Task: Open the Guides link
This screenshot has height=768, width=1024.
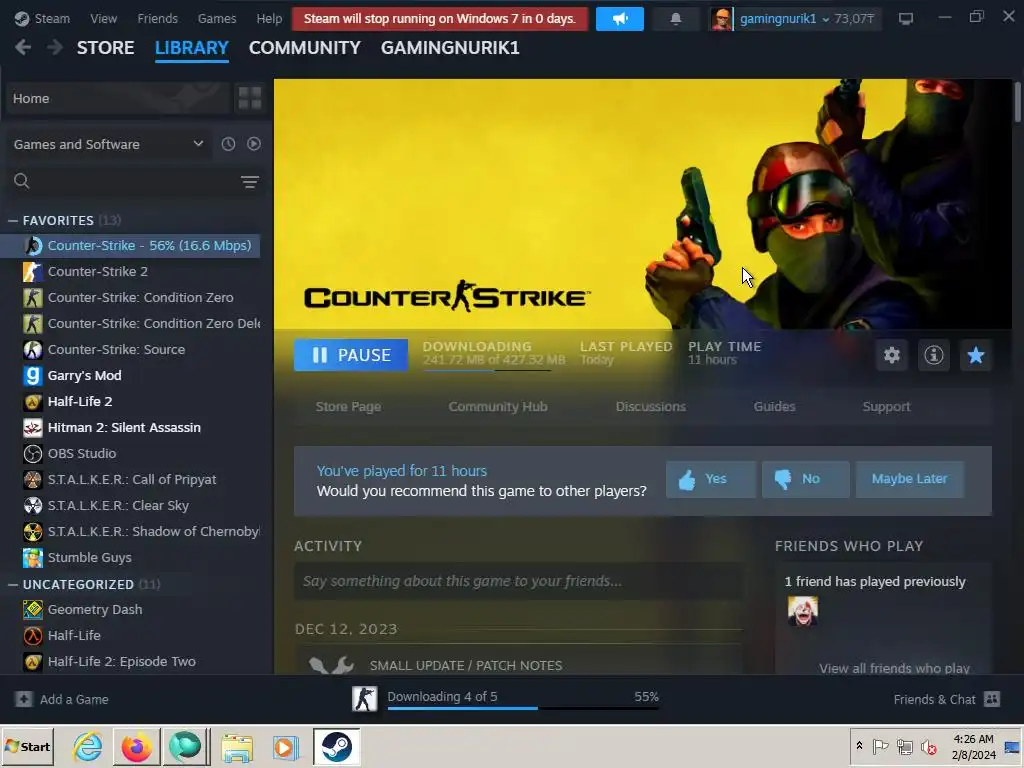Action: [774, 407]
